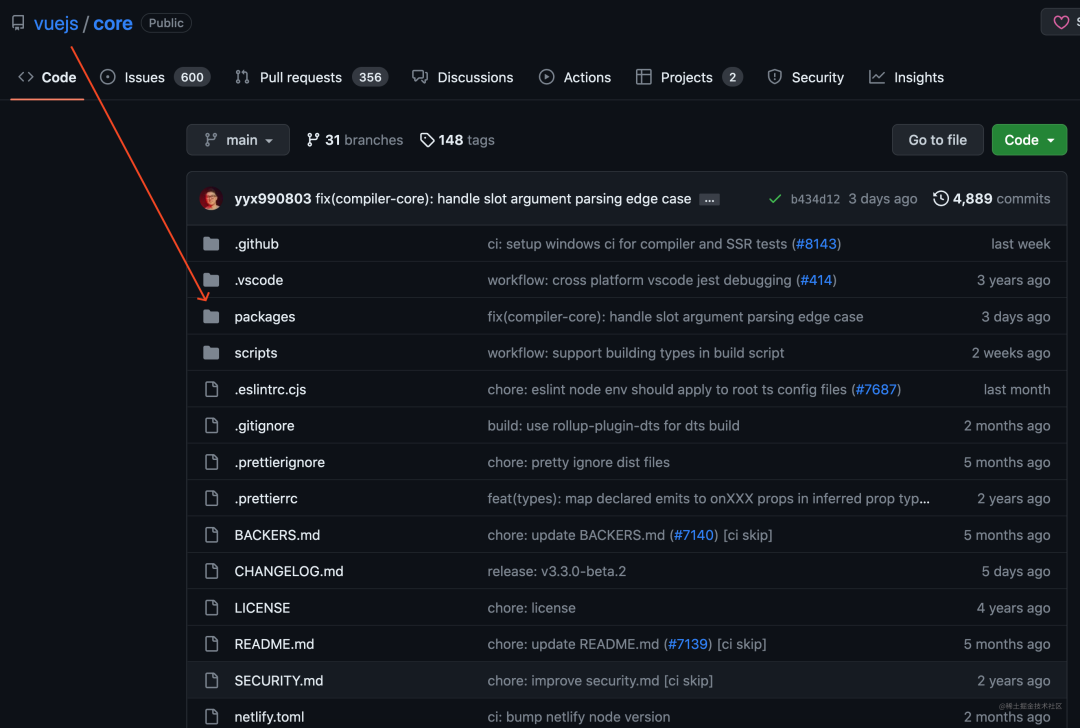Open the Projects board icon
1080x728 pixels.
point(643,77)
